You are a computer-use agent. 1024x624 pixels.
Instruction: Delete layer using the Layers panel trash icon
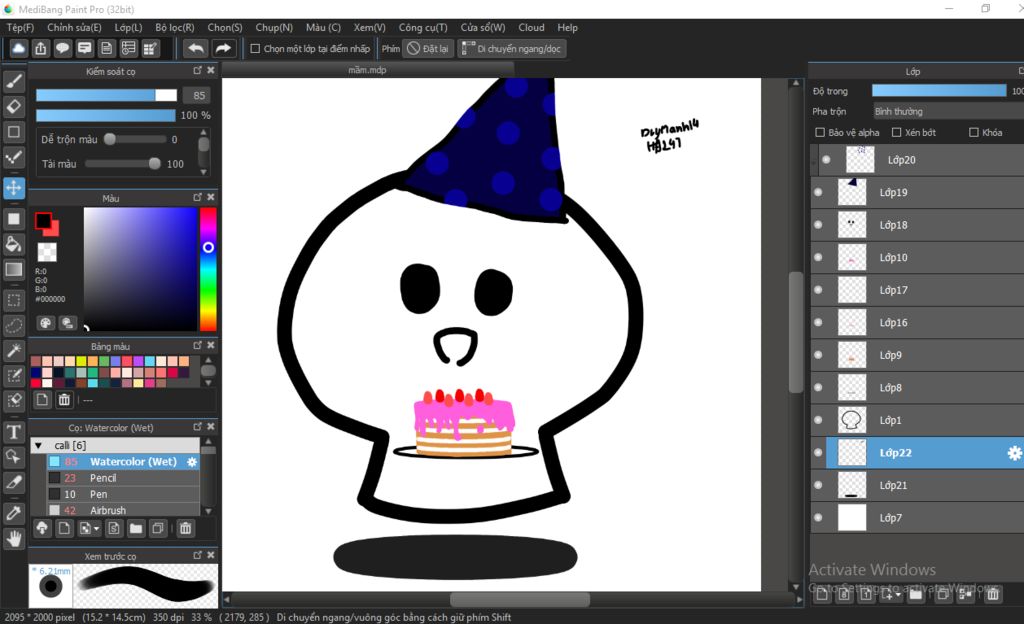[x=993, y=594]
